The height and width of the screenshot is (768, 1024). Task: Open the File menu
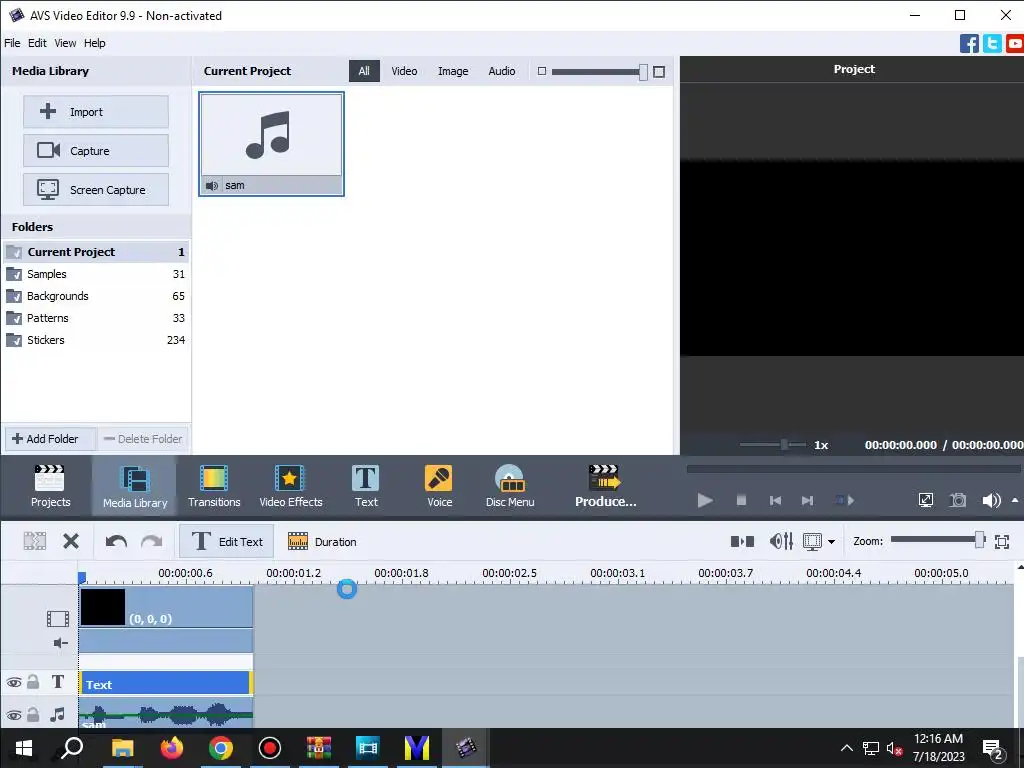click(12, 43)
